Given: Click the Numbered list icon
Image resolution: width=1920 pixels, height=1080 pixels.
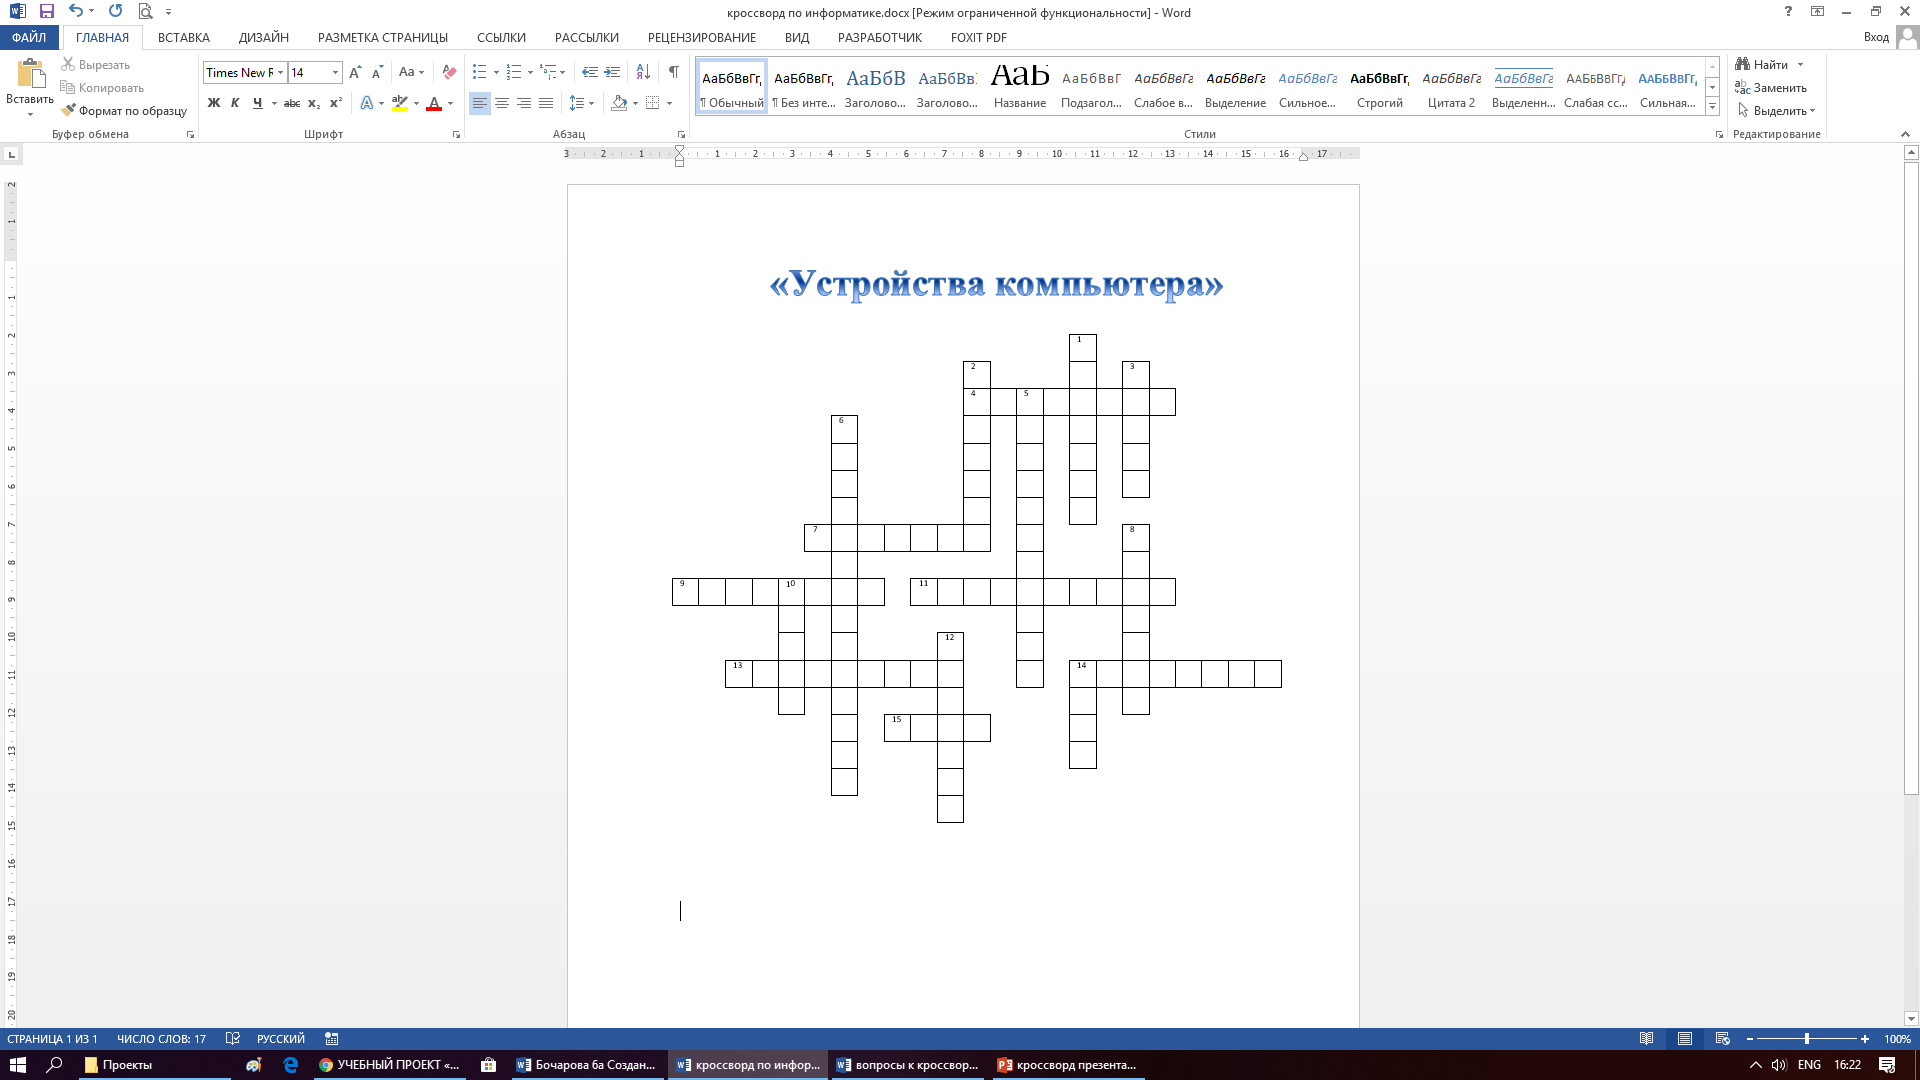Looking at the screenshot, I should click(514, 73).
